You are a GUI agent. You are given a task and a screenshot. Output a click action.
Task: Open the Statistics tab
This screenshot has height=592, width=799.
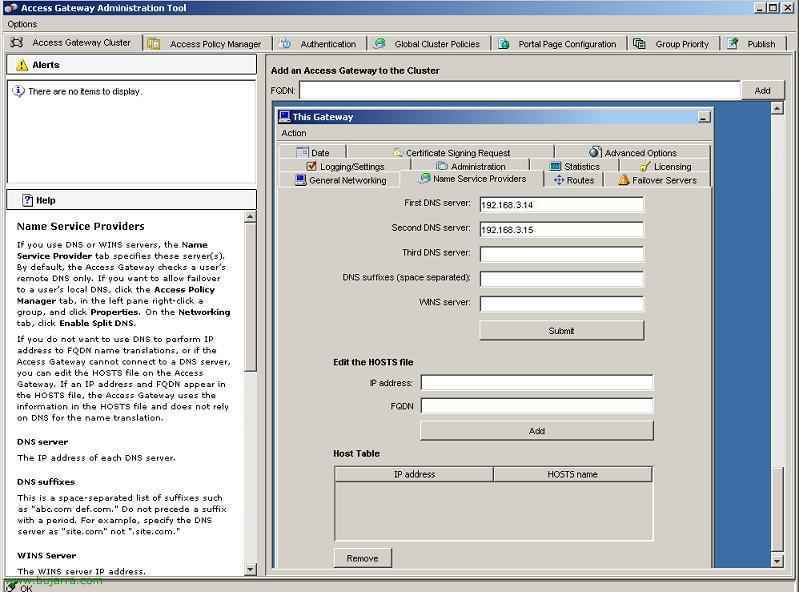574,166
